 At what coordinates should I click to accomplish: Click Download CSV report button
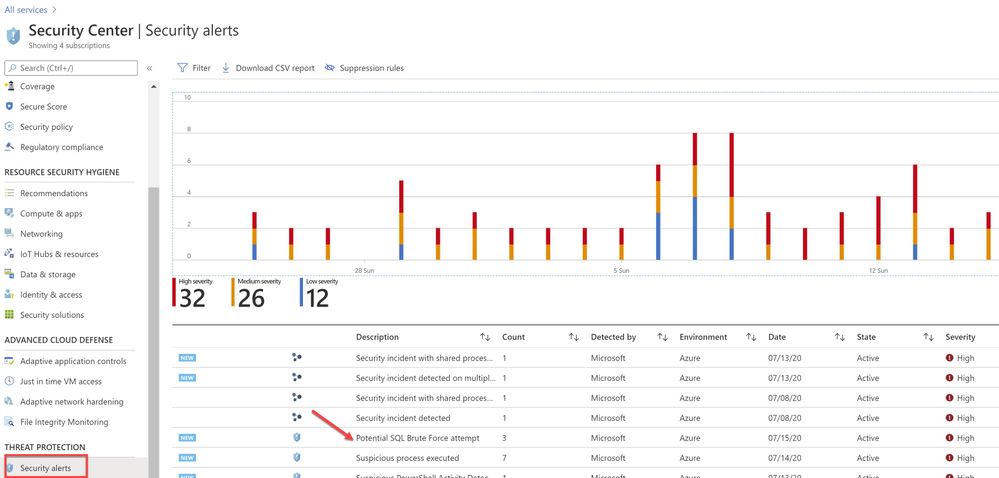click(x=268, y=68)
